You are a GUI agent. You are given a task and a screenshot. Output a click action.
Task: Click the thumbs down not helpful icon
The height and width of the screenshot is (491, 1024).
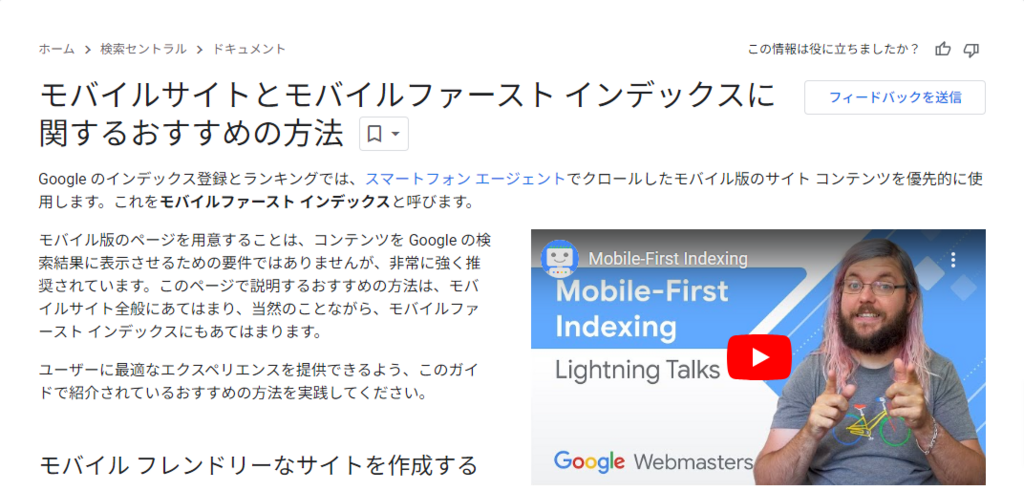click(x=972, y=49)
